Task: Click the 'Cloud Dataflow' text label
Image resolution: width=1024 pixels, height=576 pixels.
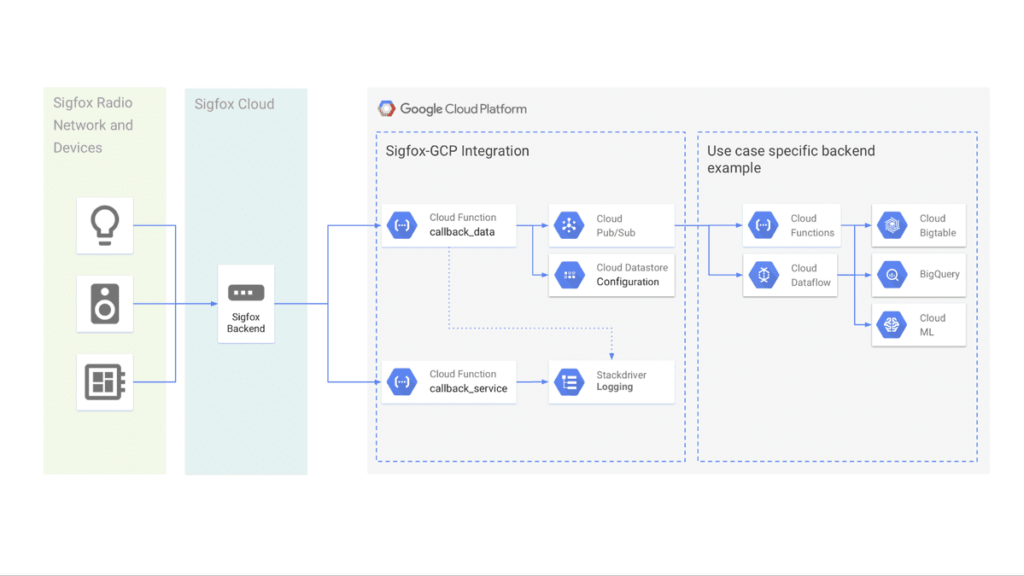Action: tap(810, 275)
